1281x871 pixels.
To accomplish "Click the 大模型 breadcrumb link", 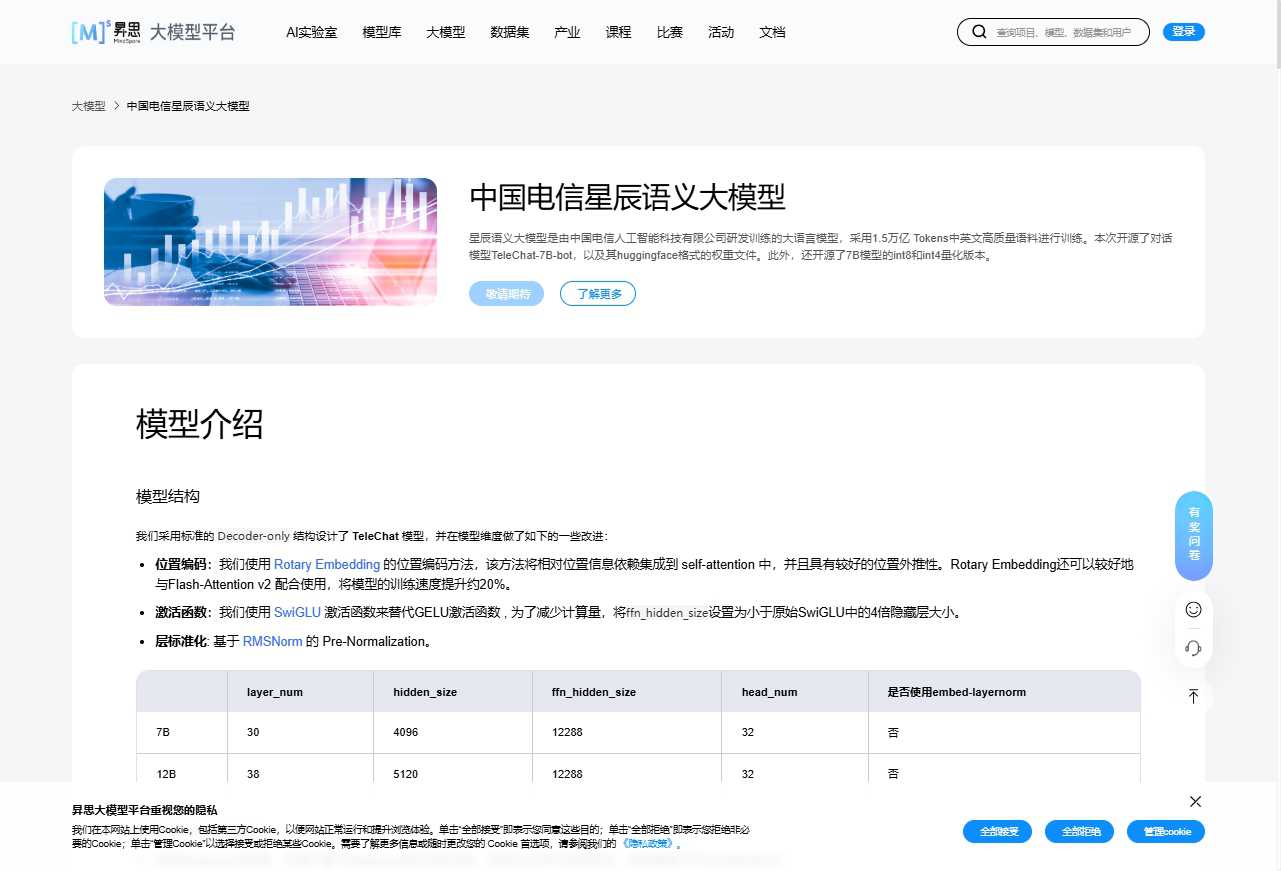I will coord(89,106).
